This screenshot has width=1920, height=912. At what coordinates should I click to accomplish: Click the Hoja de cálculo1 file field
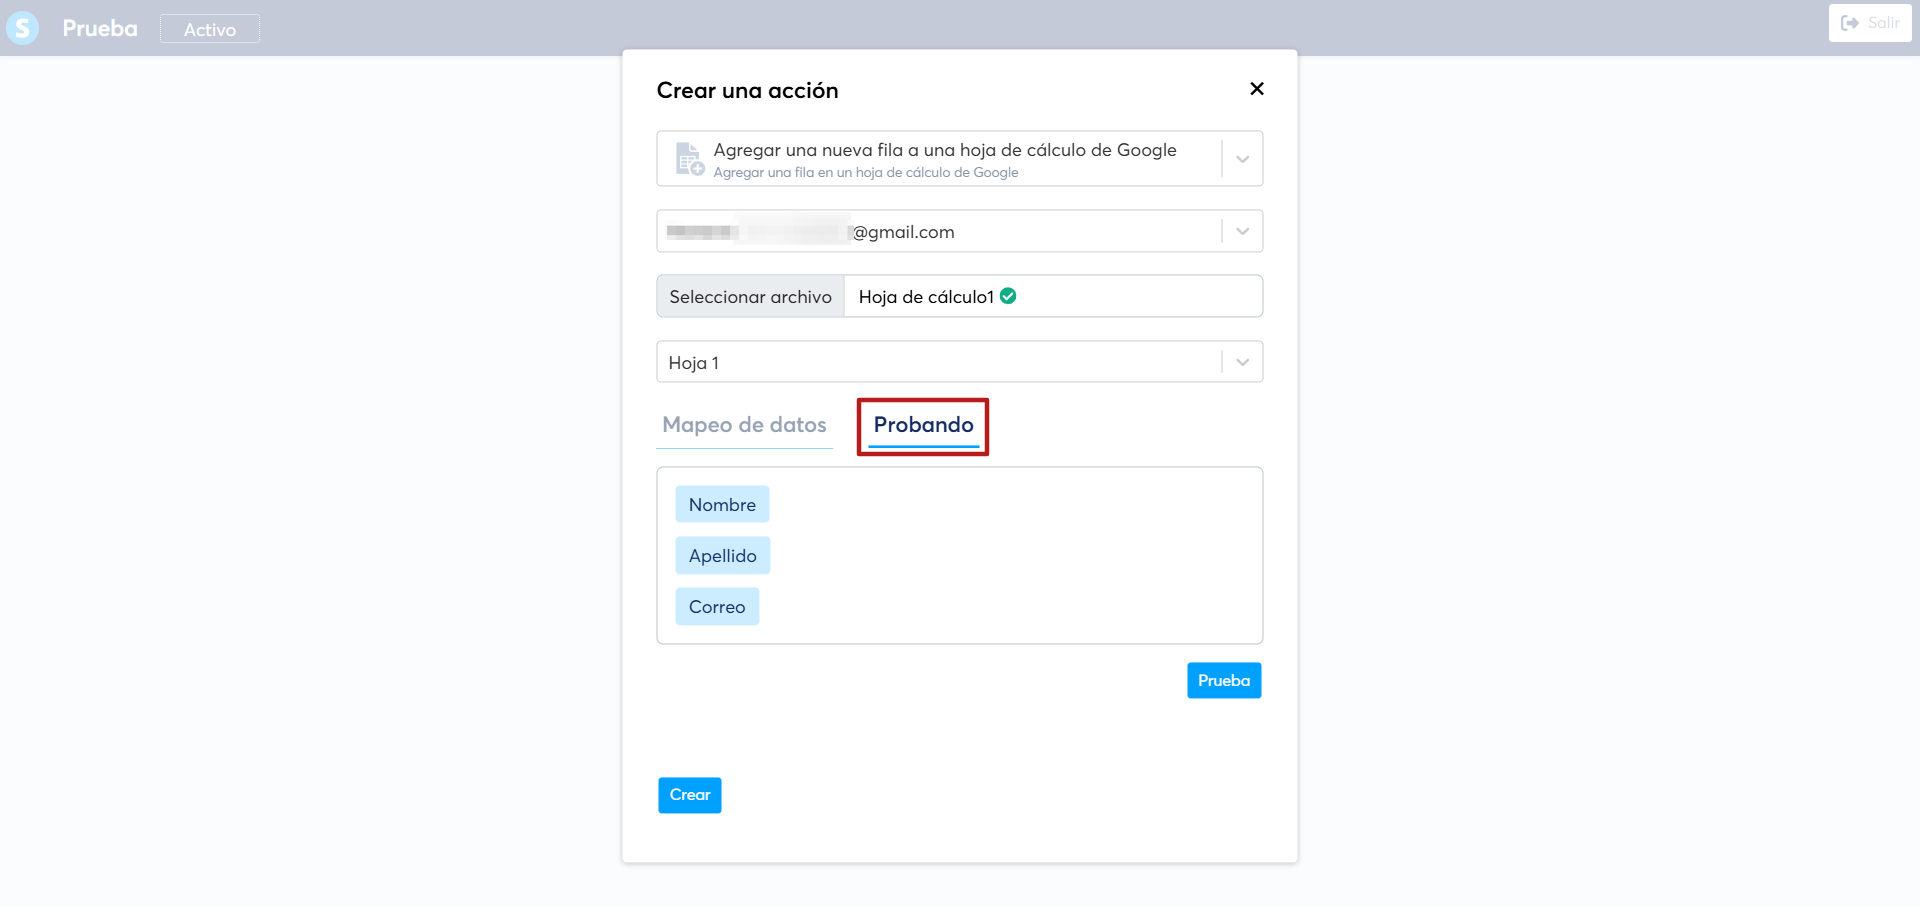pos(1053,297)
